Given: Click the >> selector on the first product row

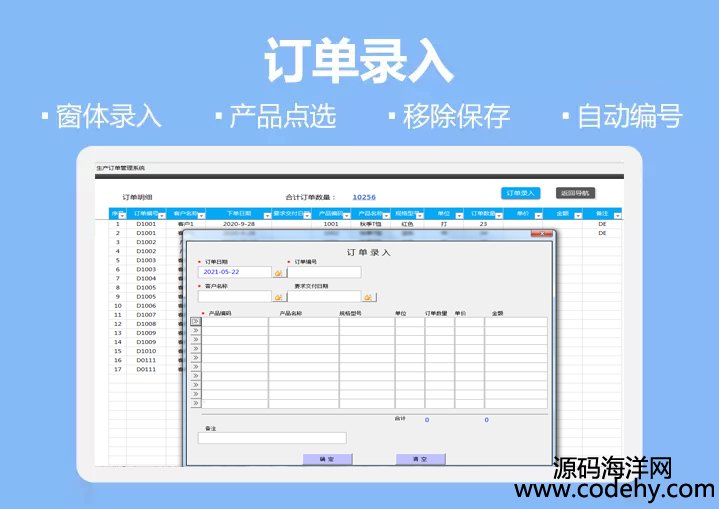Looking at the screenshot, I should [x=195, y=321].
